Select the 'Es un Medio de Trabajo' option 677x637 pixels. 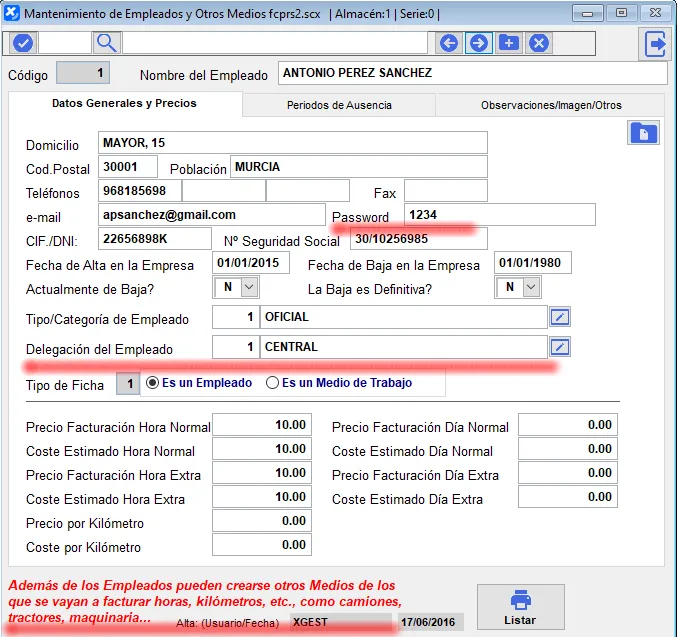point(272,383)
